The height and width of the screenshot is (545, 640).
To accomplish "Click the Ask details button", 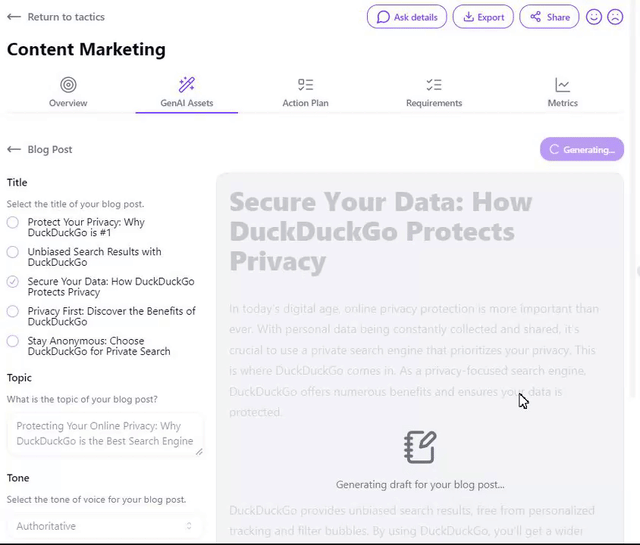I will pyautogui.click(x=407, y=17).
